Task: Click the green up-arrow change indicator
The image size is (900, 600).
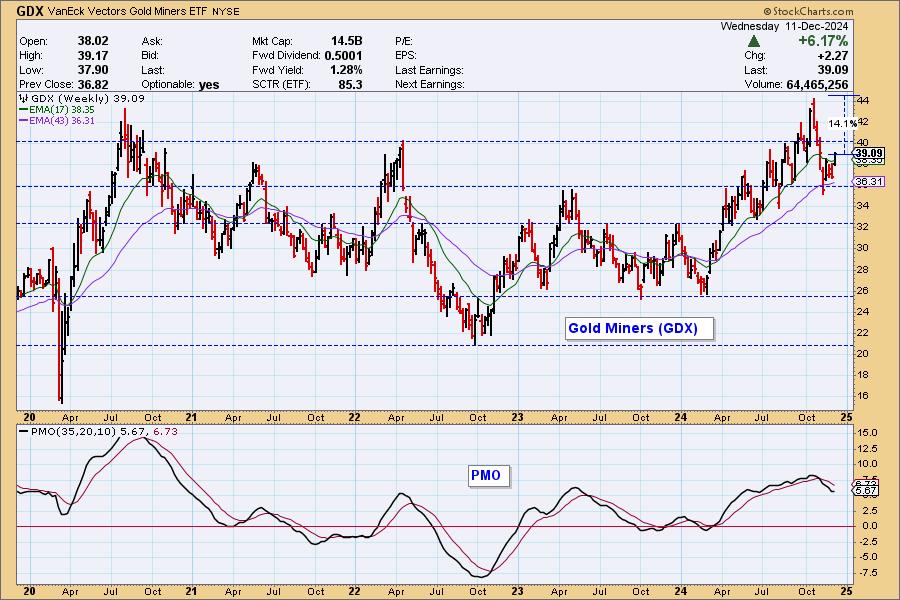Action: [x=754, y=41]
